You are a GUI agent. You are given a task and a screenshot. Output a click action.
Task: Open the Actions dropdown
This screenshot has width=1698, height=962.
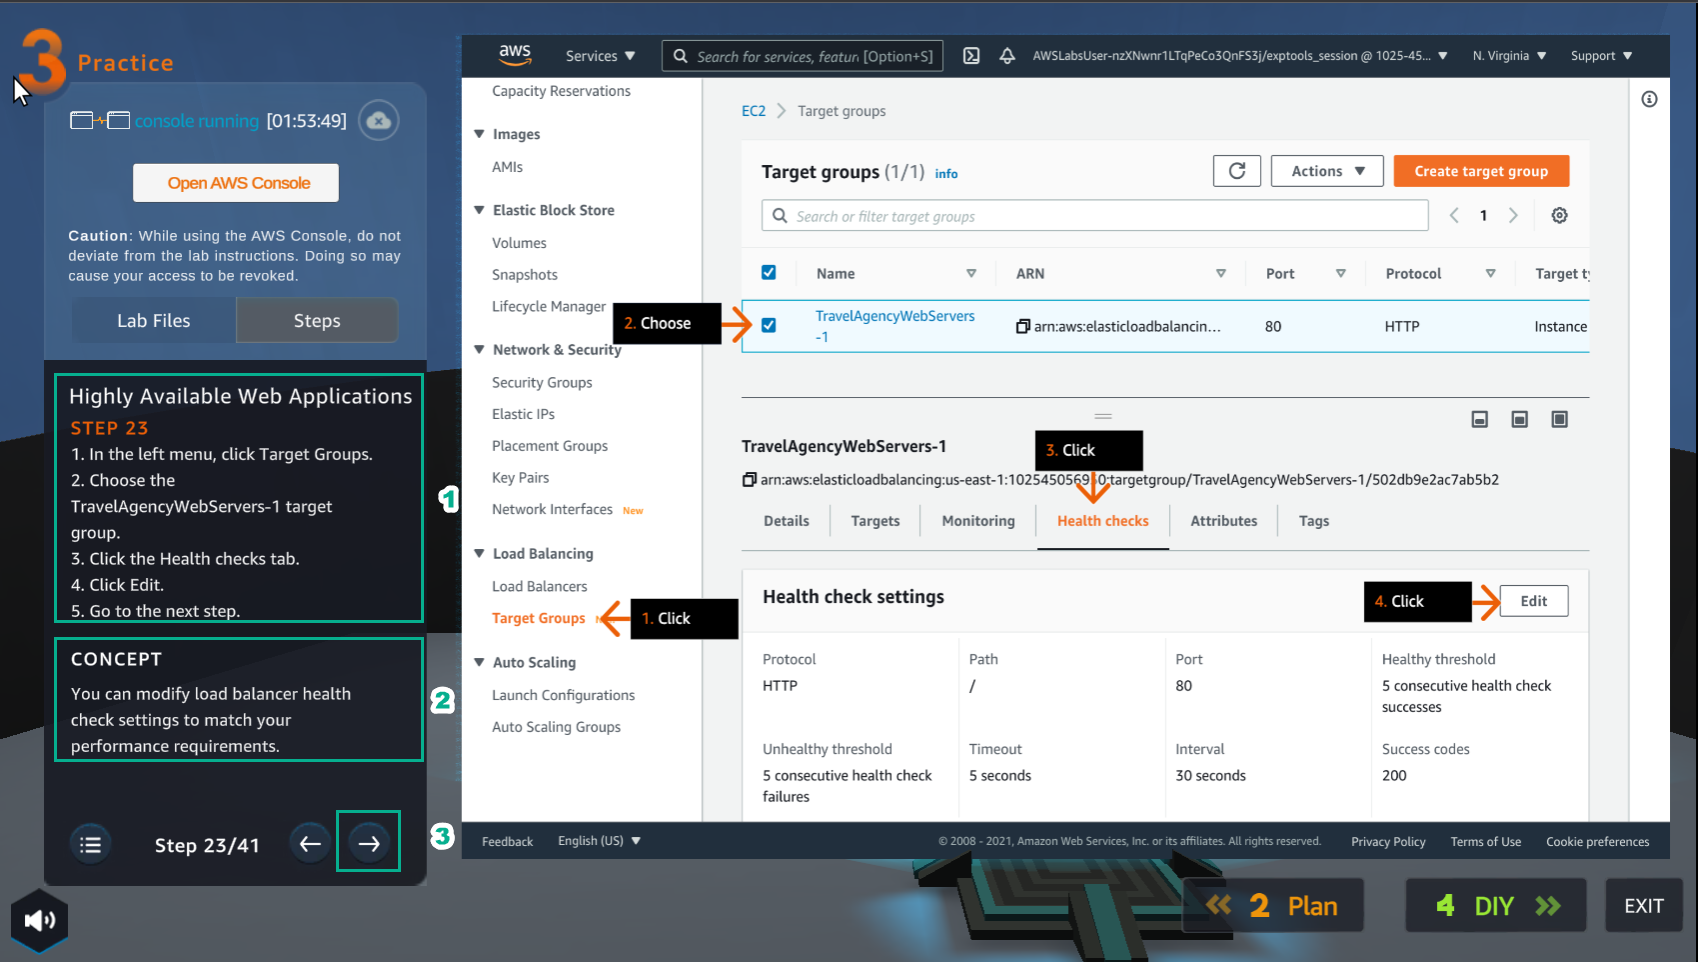pos(1327,171)
